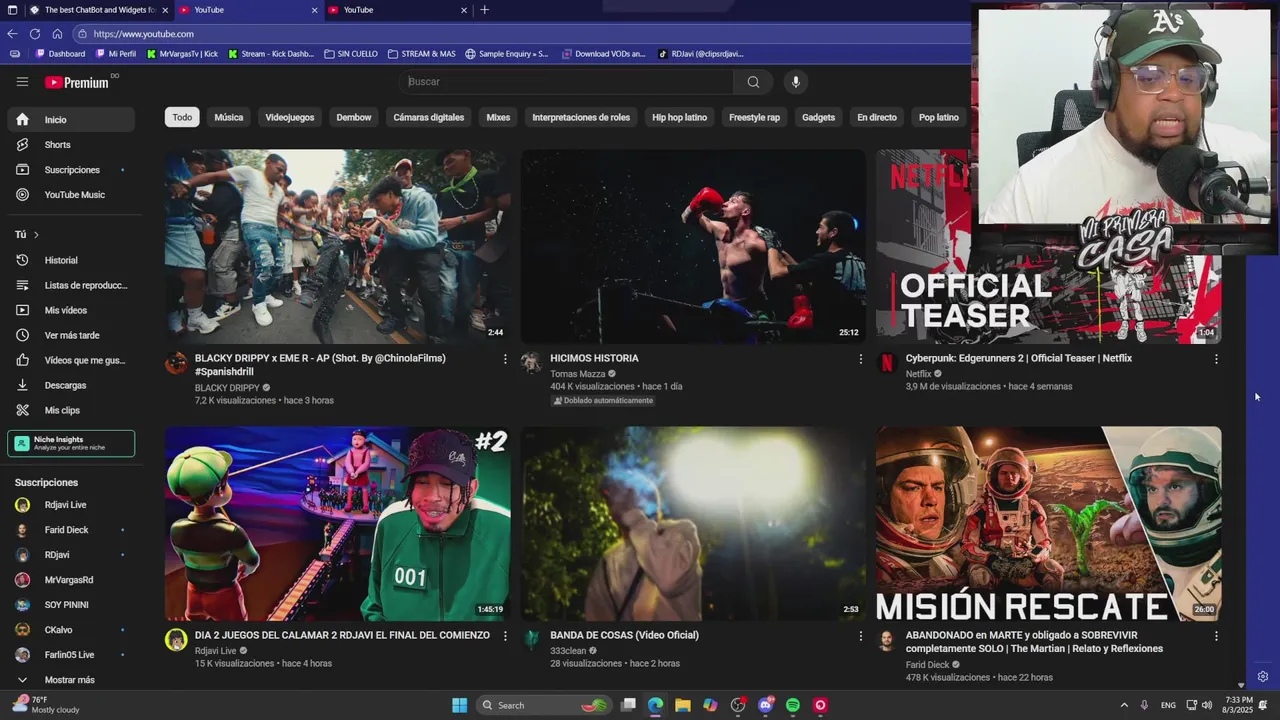1280x720 pixels.
Task: Open YouTube Music in the sidebar
Action: click(x=71, y=195)
